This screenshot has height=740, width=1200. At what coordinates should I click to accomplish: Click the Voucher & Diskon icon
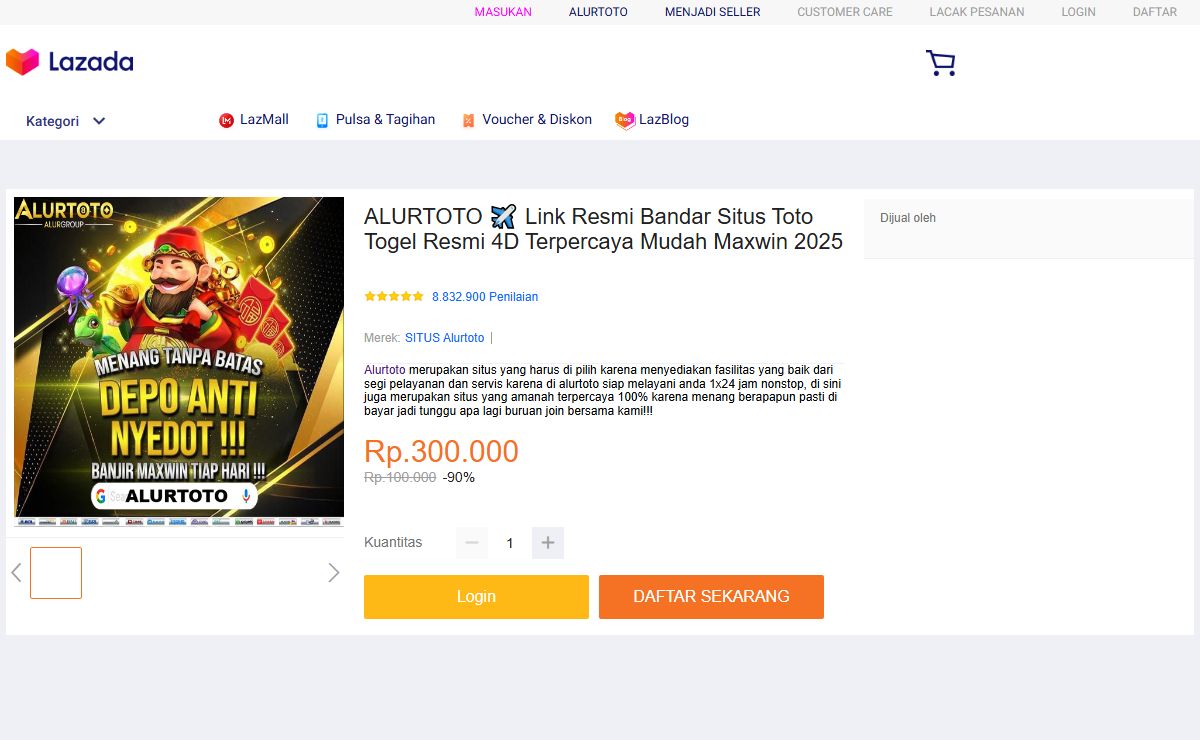[468, 120]
